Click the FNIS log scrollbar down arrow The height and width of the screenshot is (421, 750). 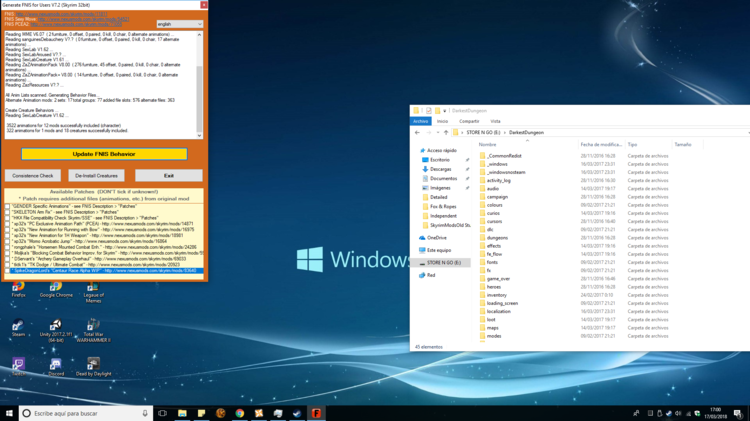pyautogui.click(x=199, y=135)
